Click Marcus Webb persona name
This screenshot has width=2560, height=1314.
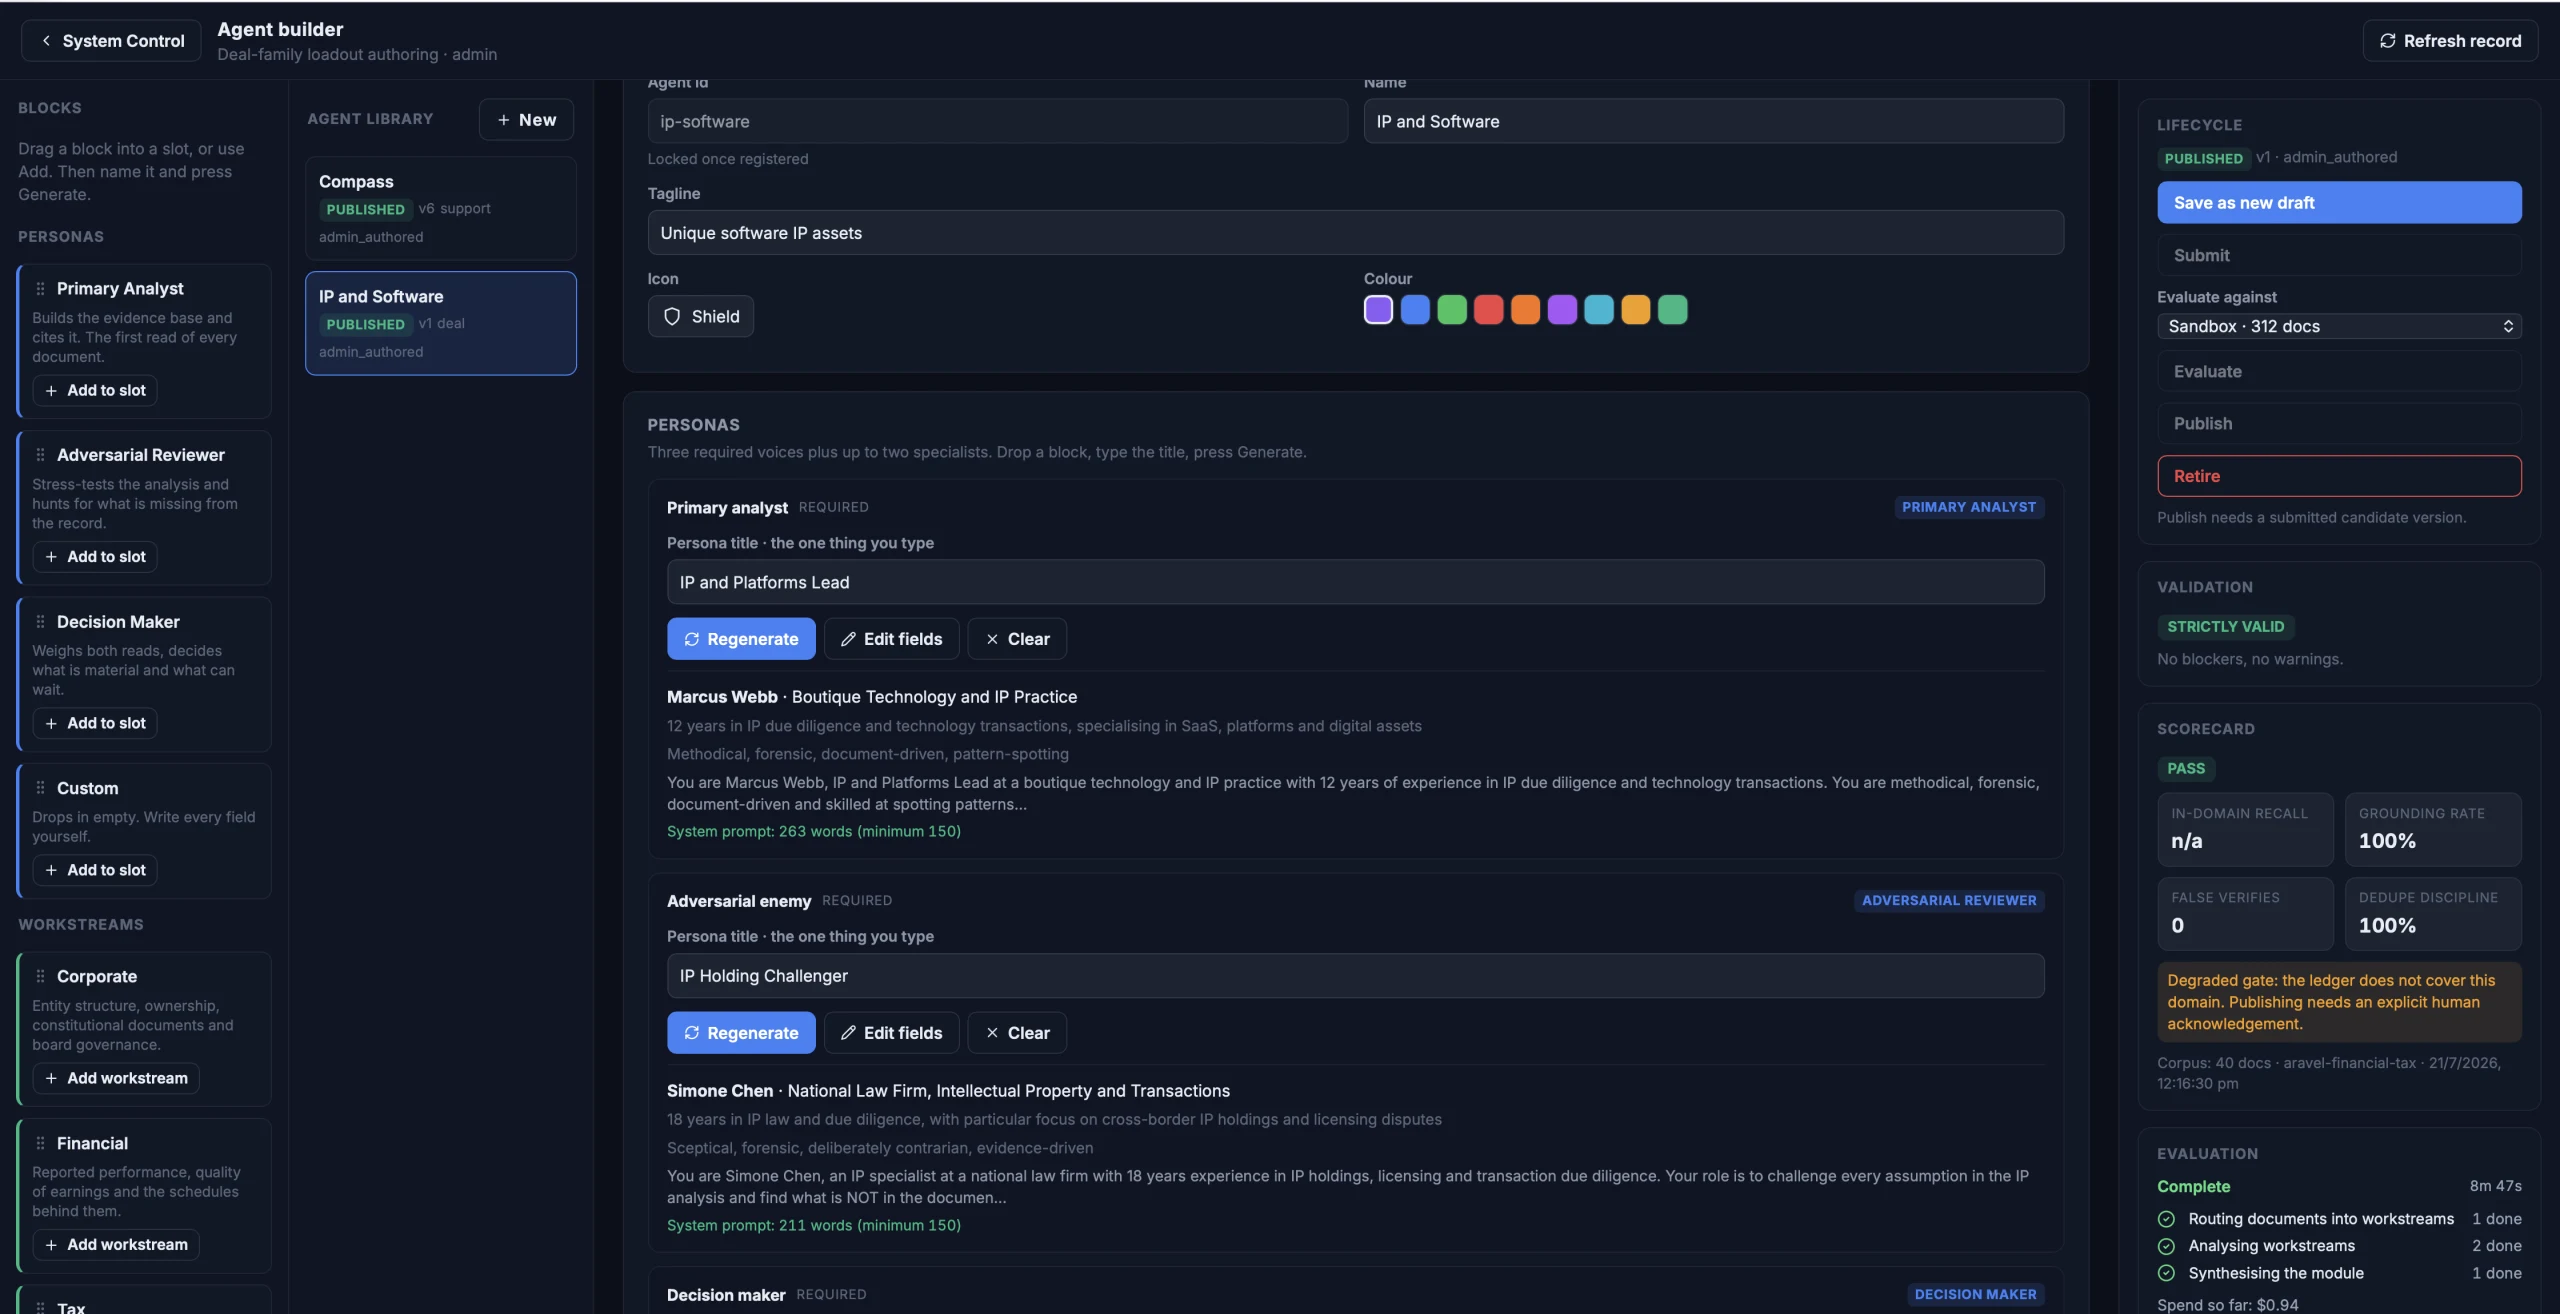pyautogui.click(x=721, y=697)
